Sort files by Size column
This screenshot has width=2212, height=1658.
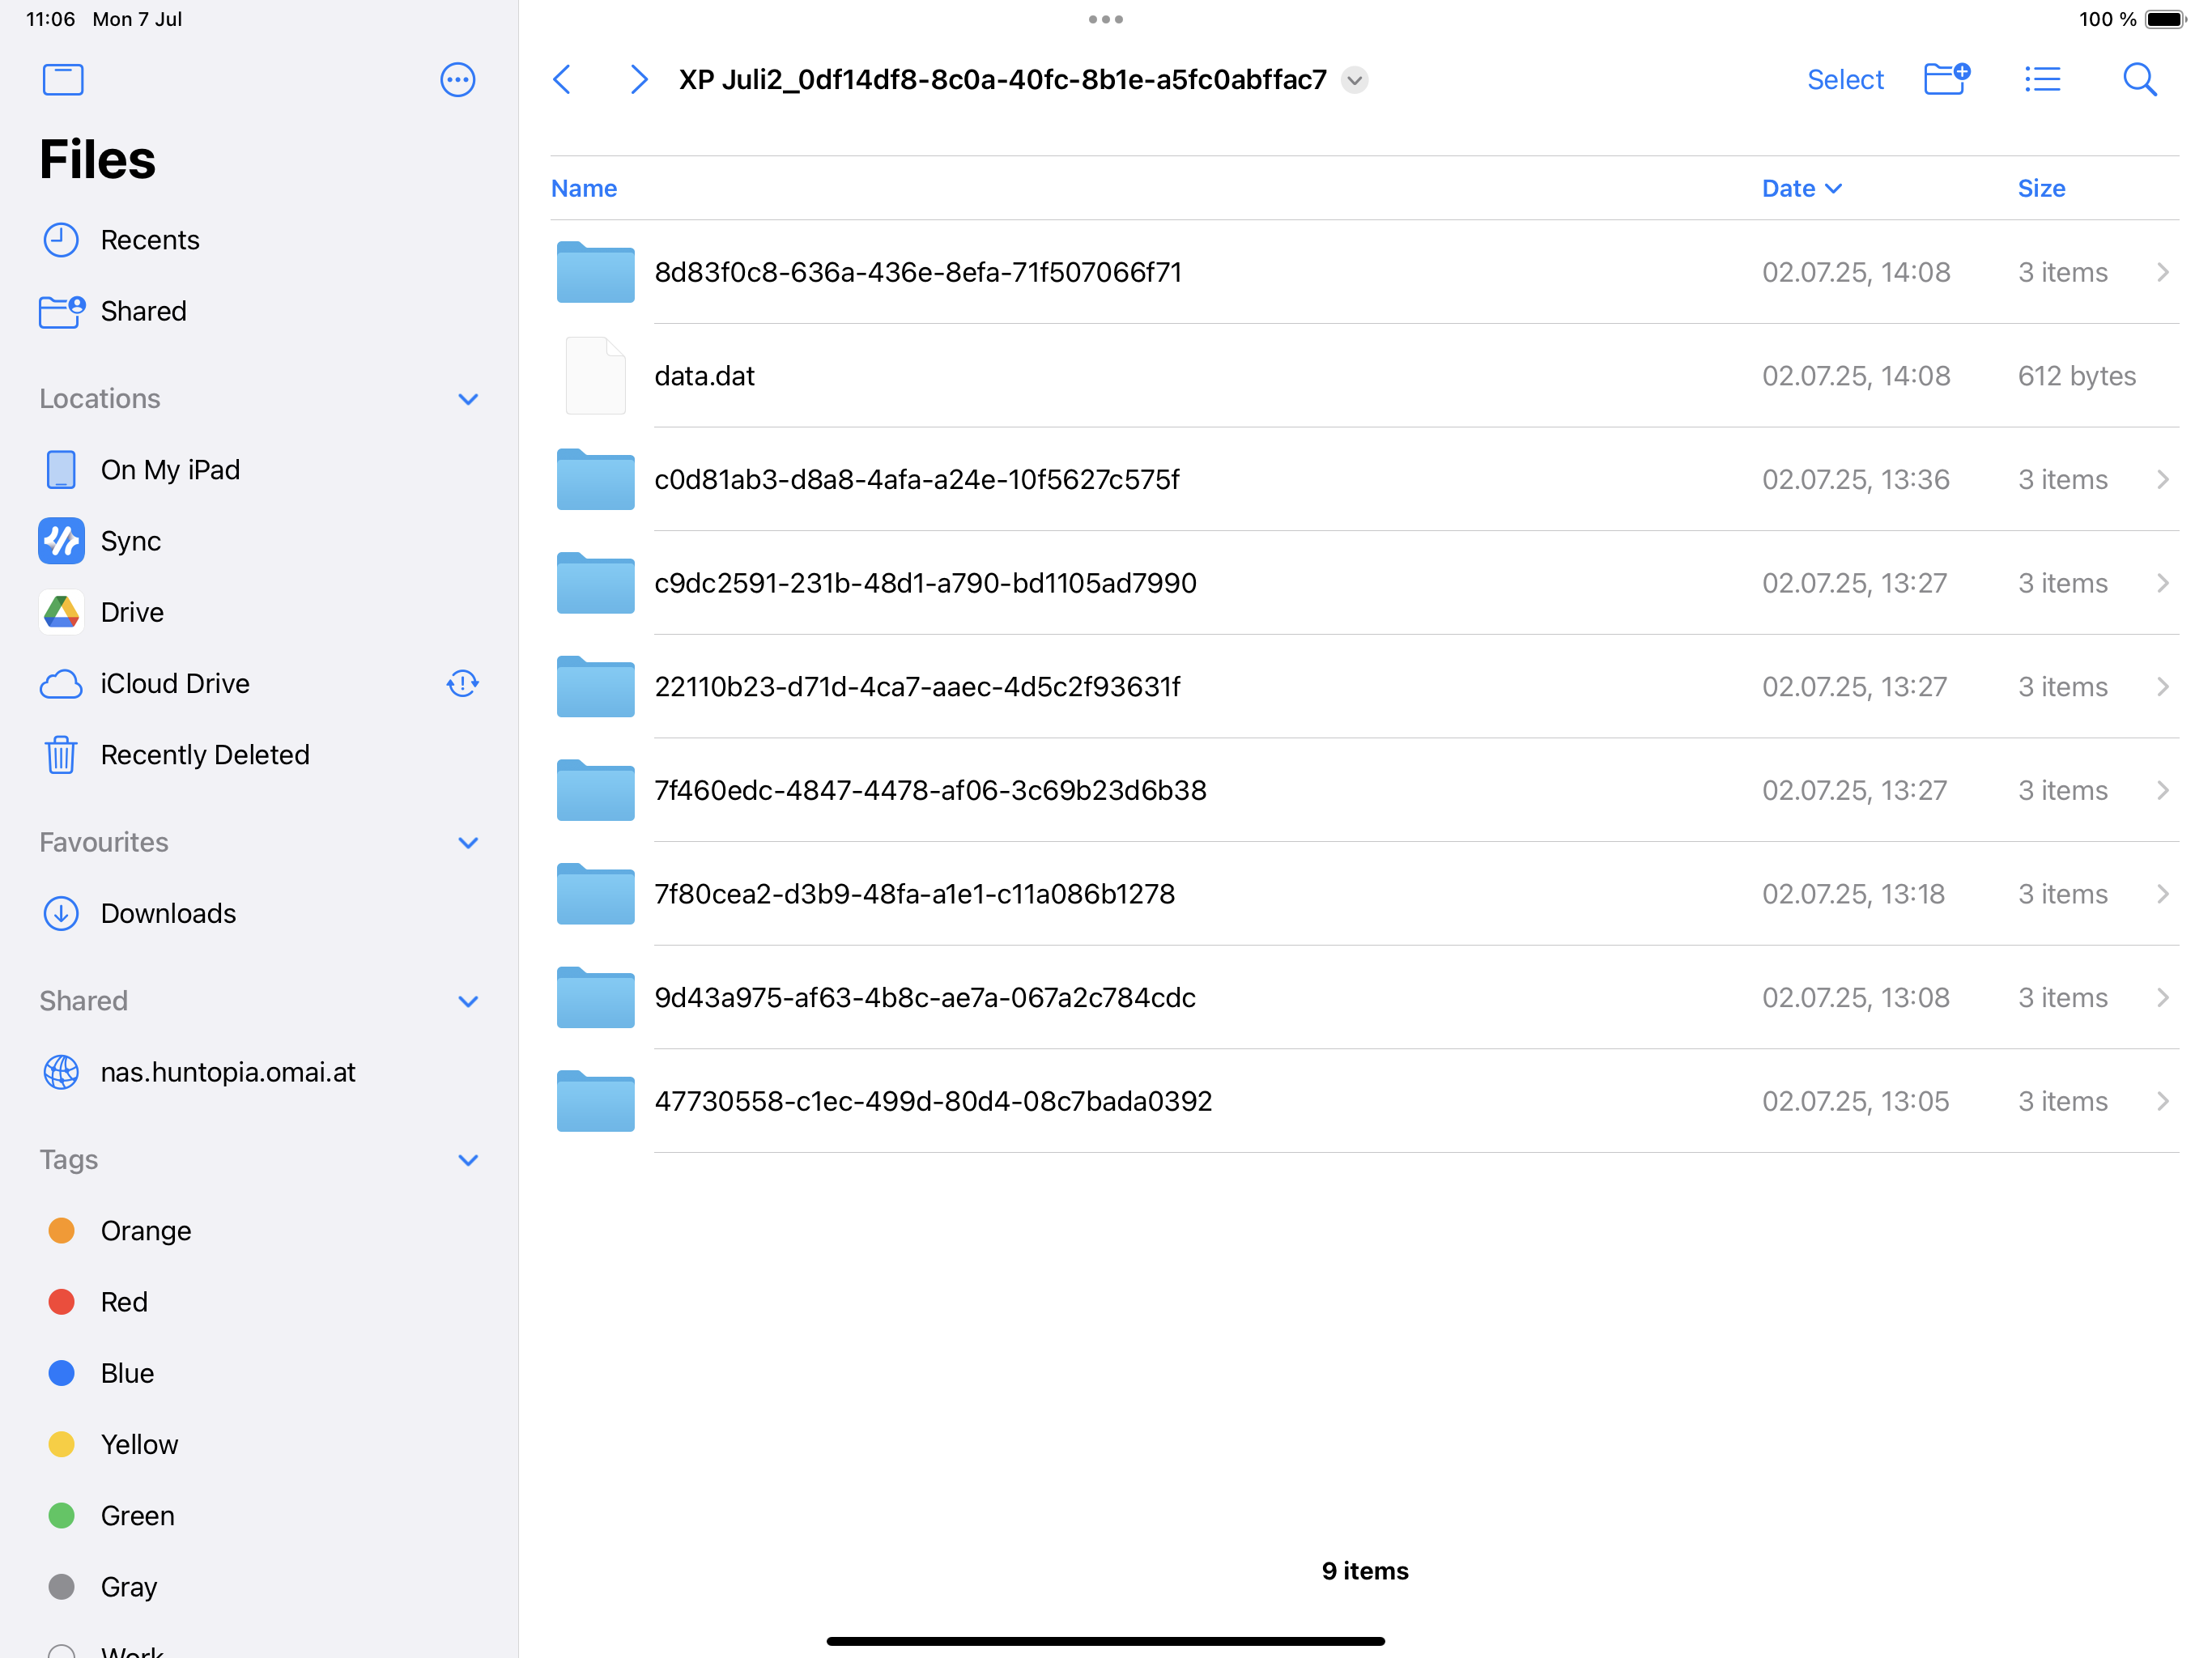pyautogui.click(x=2040, y=188)
